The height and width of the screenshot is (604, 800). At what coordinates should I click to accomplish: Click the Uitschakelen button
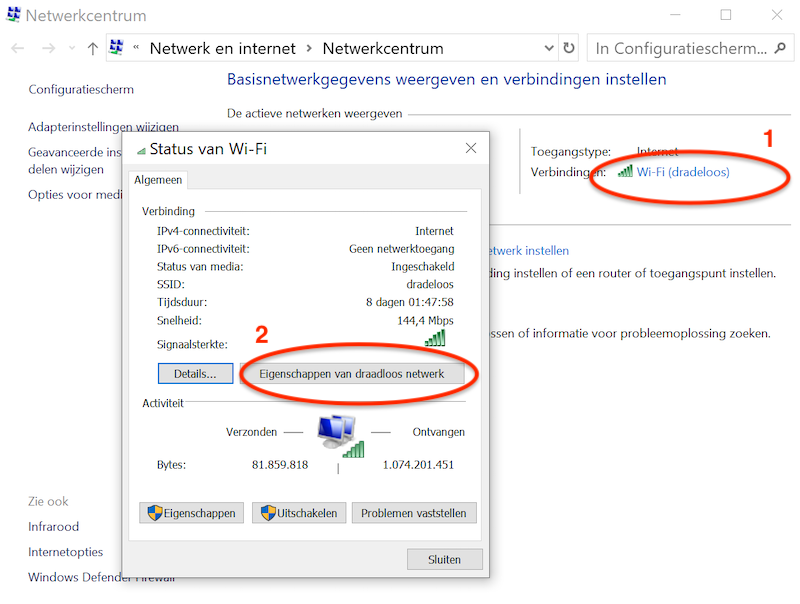click(300, 513)
